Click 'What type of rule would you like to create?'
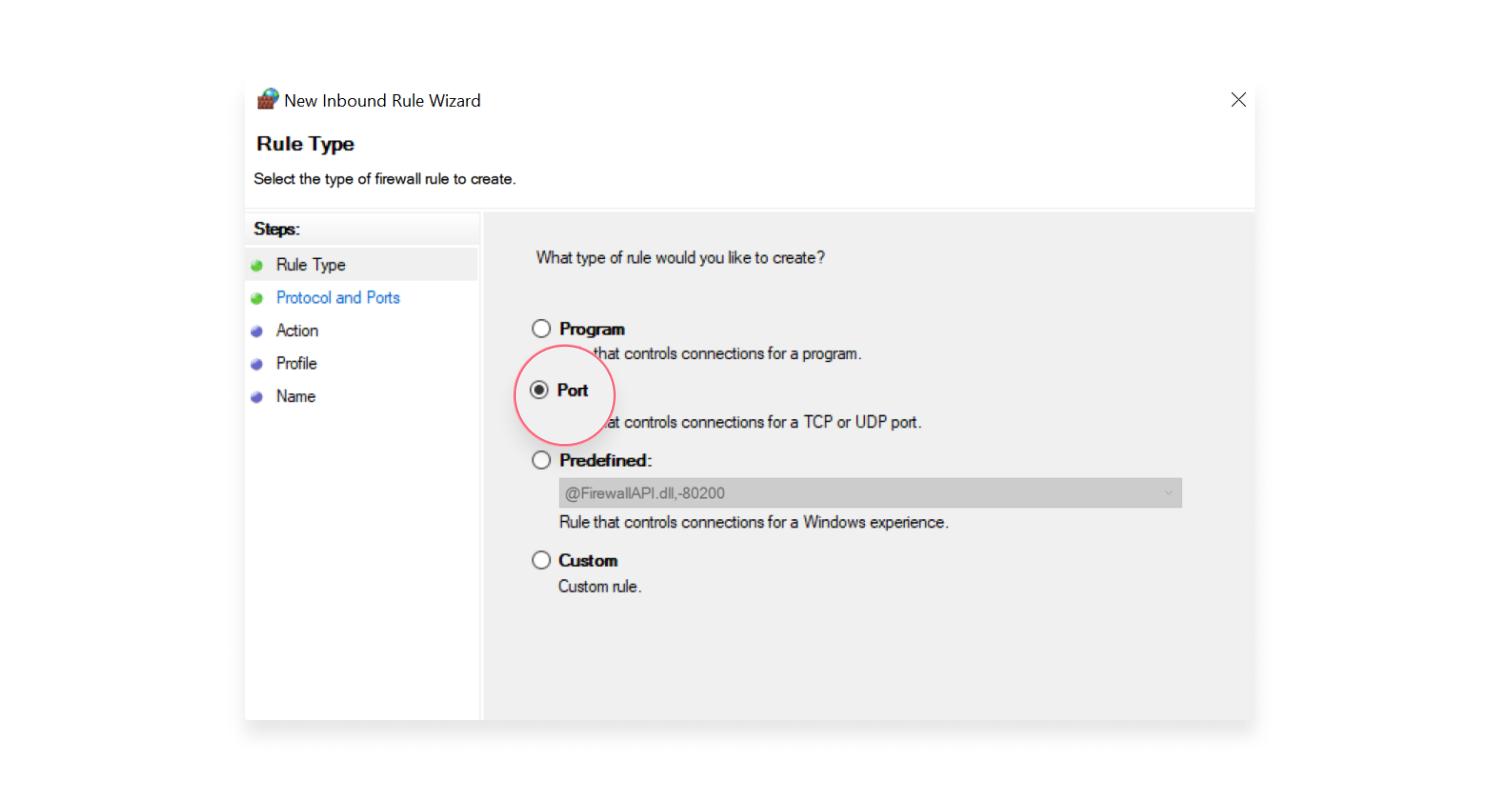Screen dimensions: 1500x800 [x=680, y=258]
